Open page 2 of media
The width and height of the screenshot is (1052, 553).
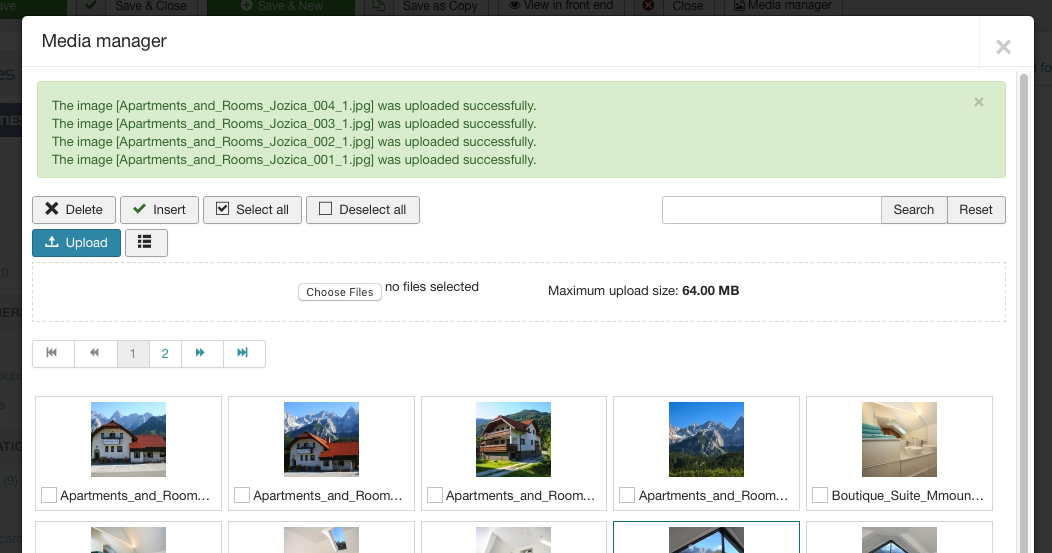165,353
